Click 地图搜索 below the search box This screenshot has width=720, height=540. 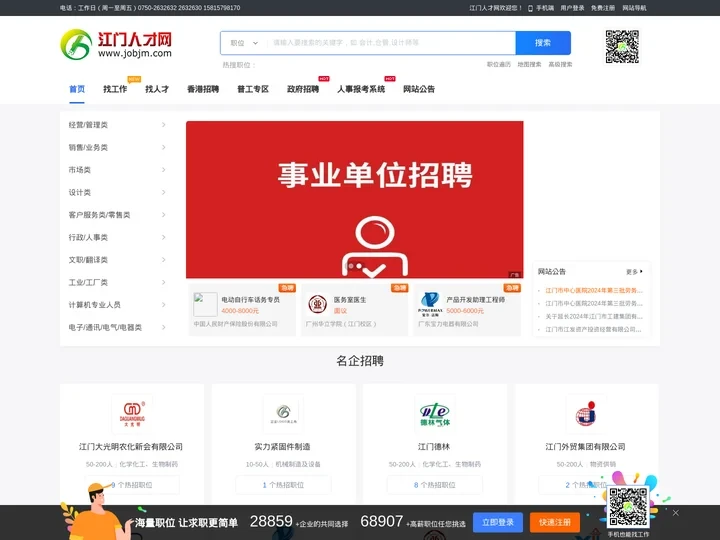pyautogui.click(x=529, y=64)
